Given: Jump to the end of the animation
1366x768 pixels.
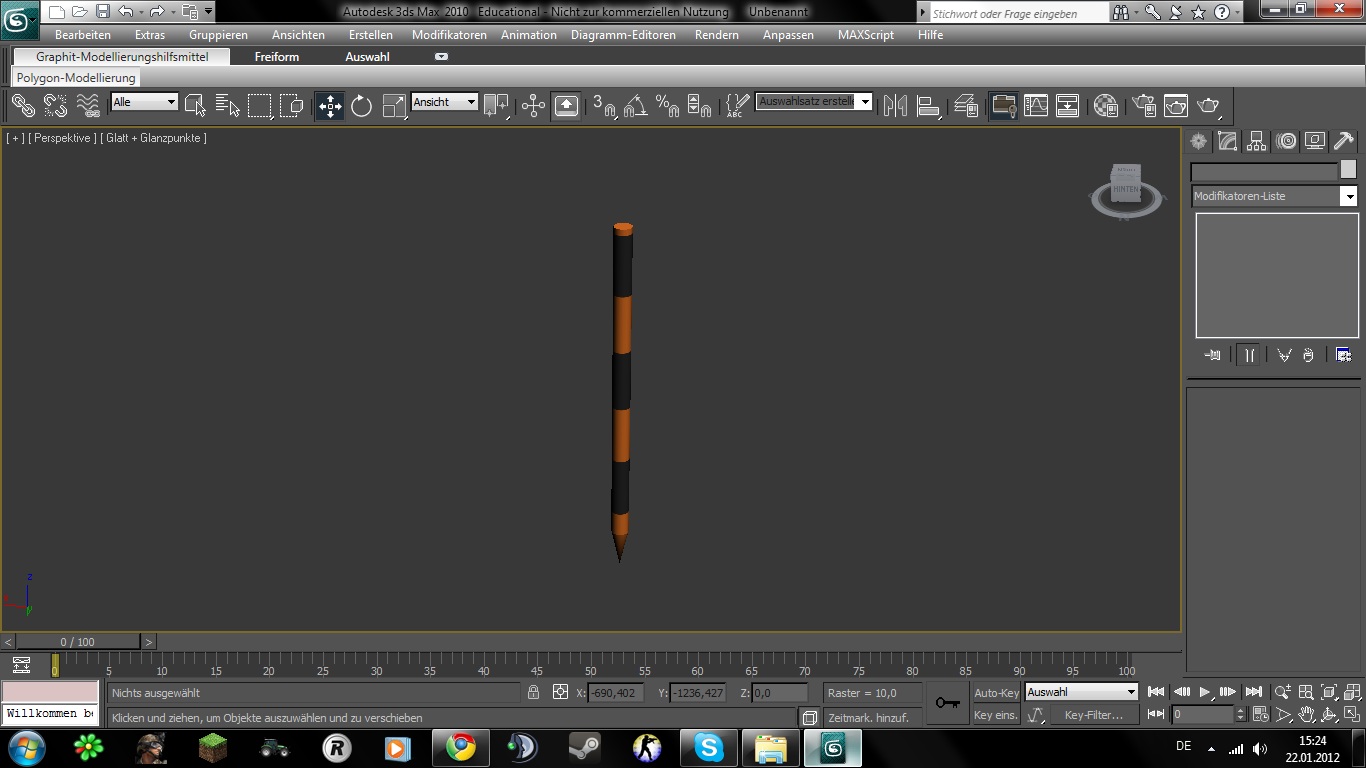Looking at the screenshot, I should click(x=1253, y=692).
